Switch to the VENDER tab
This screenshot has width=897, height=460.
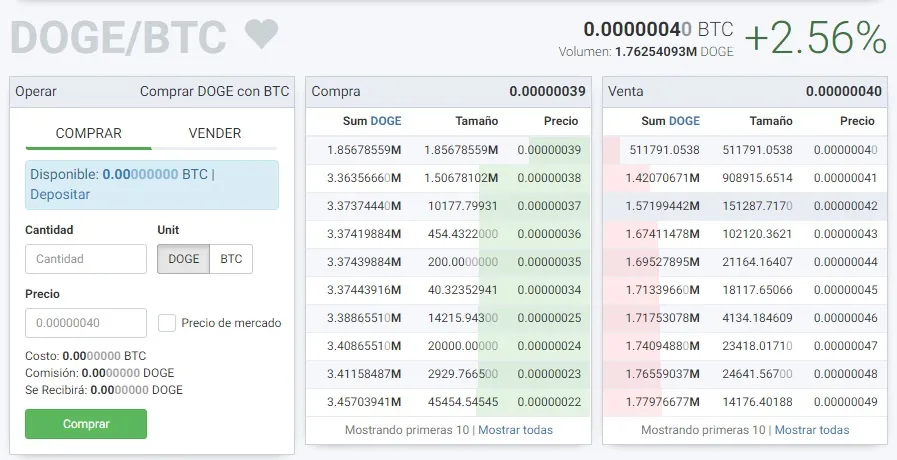tap(215, 133)
